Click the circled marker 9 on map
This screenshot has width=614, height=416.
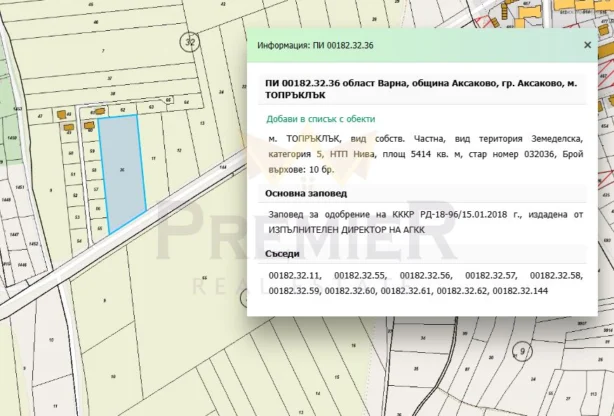pyautogui.click(x=522, y=352)
